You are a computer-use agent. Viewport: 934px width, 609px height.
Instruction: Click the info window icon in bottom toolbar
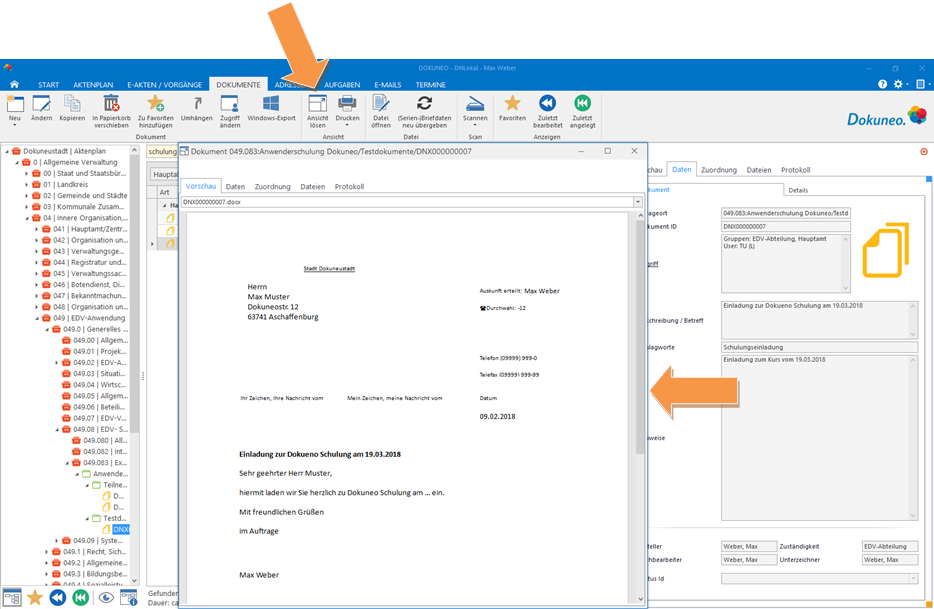coord(129,597)
